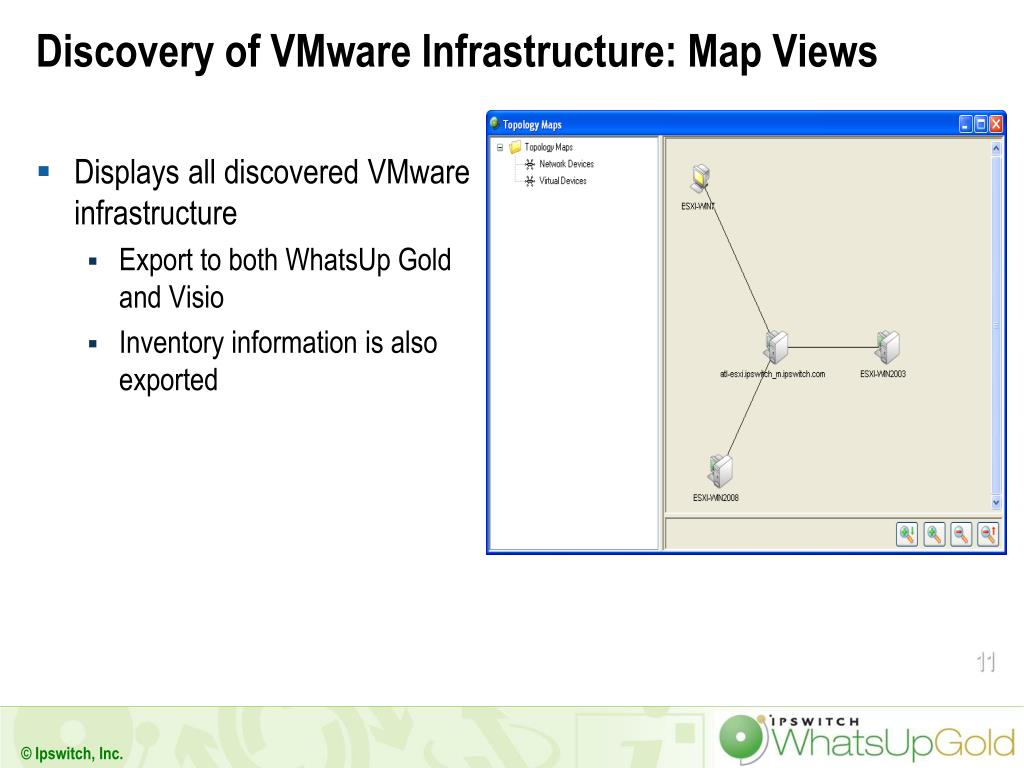The width and height of the screenshot is (1024, 768).
Task: Click the Network Devices node icon
Action: [x=530, y=164]
